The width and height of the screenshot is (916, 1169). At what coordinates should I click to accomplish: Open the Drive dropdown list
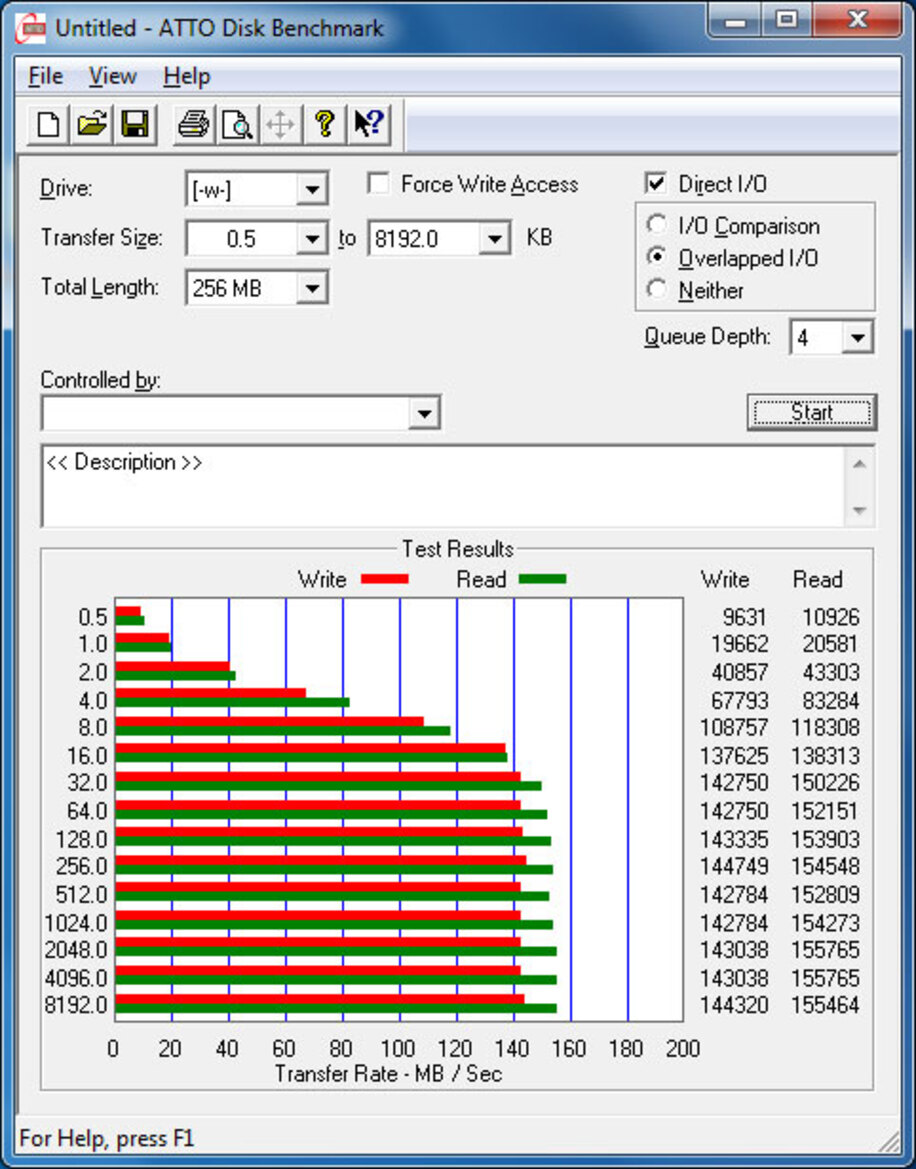tap(312, 189)
